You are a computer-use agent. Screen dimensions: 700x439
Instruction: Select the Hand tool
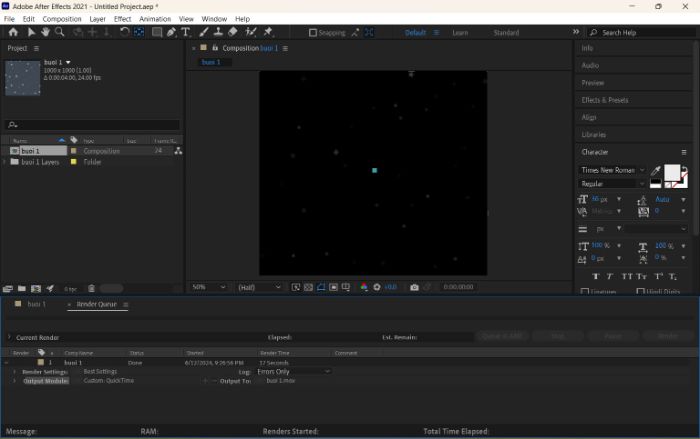[45, 32]
